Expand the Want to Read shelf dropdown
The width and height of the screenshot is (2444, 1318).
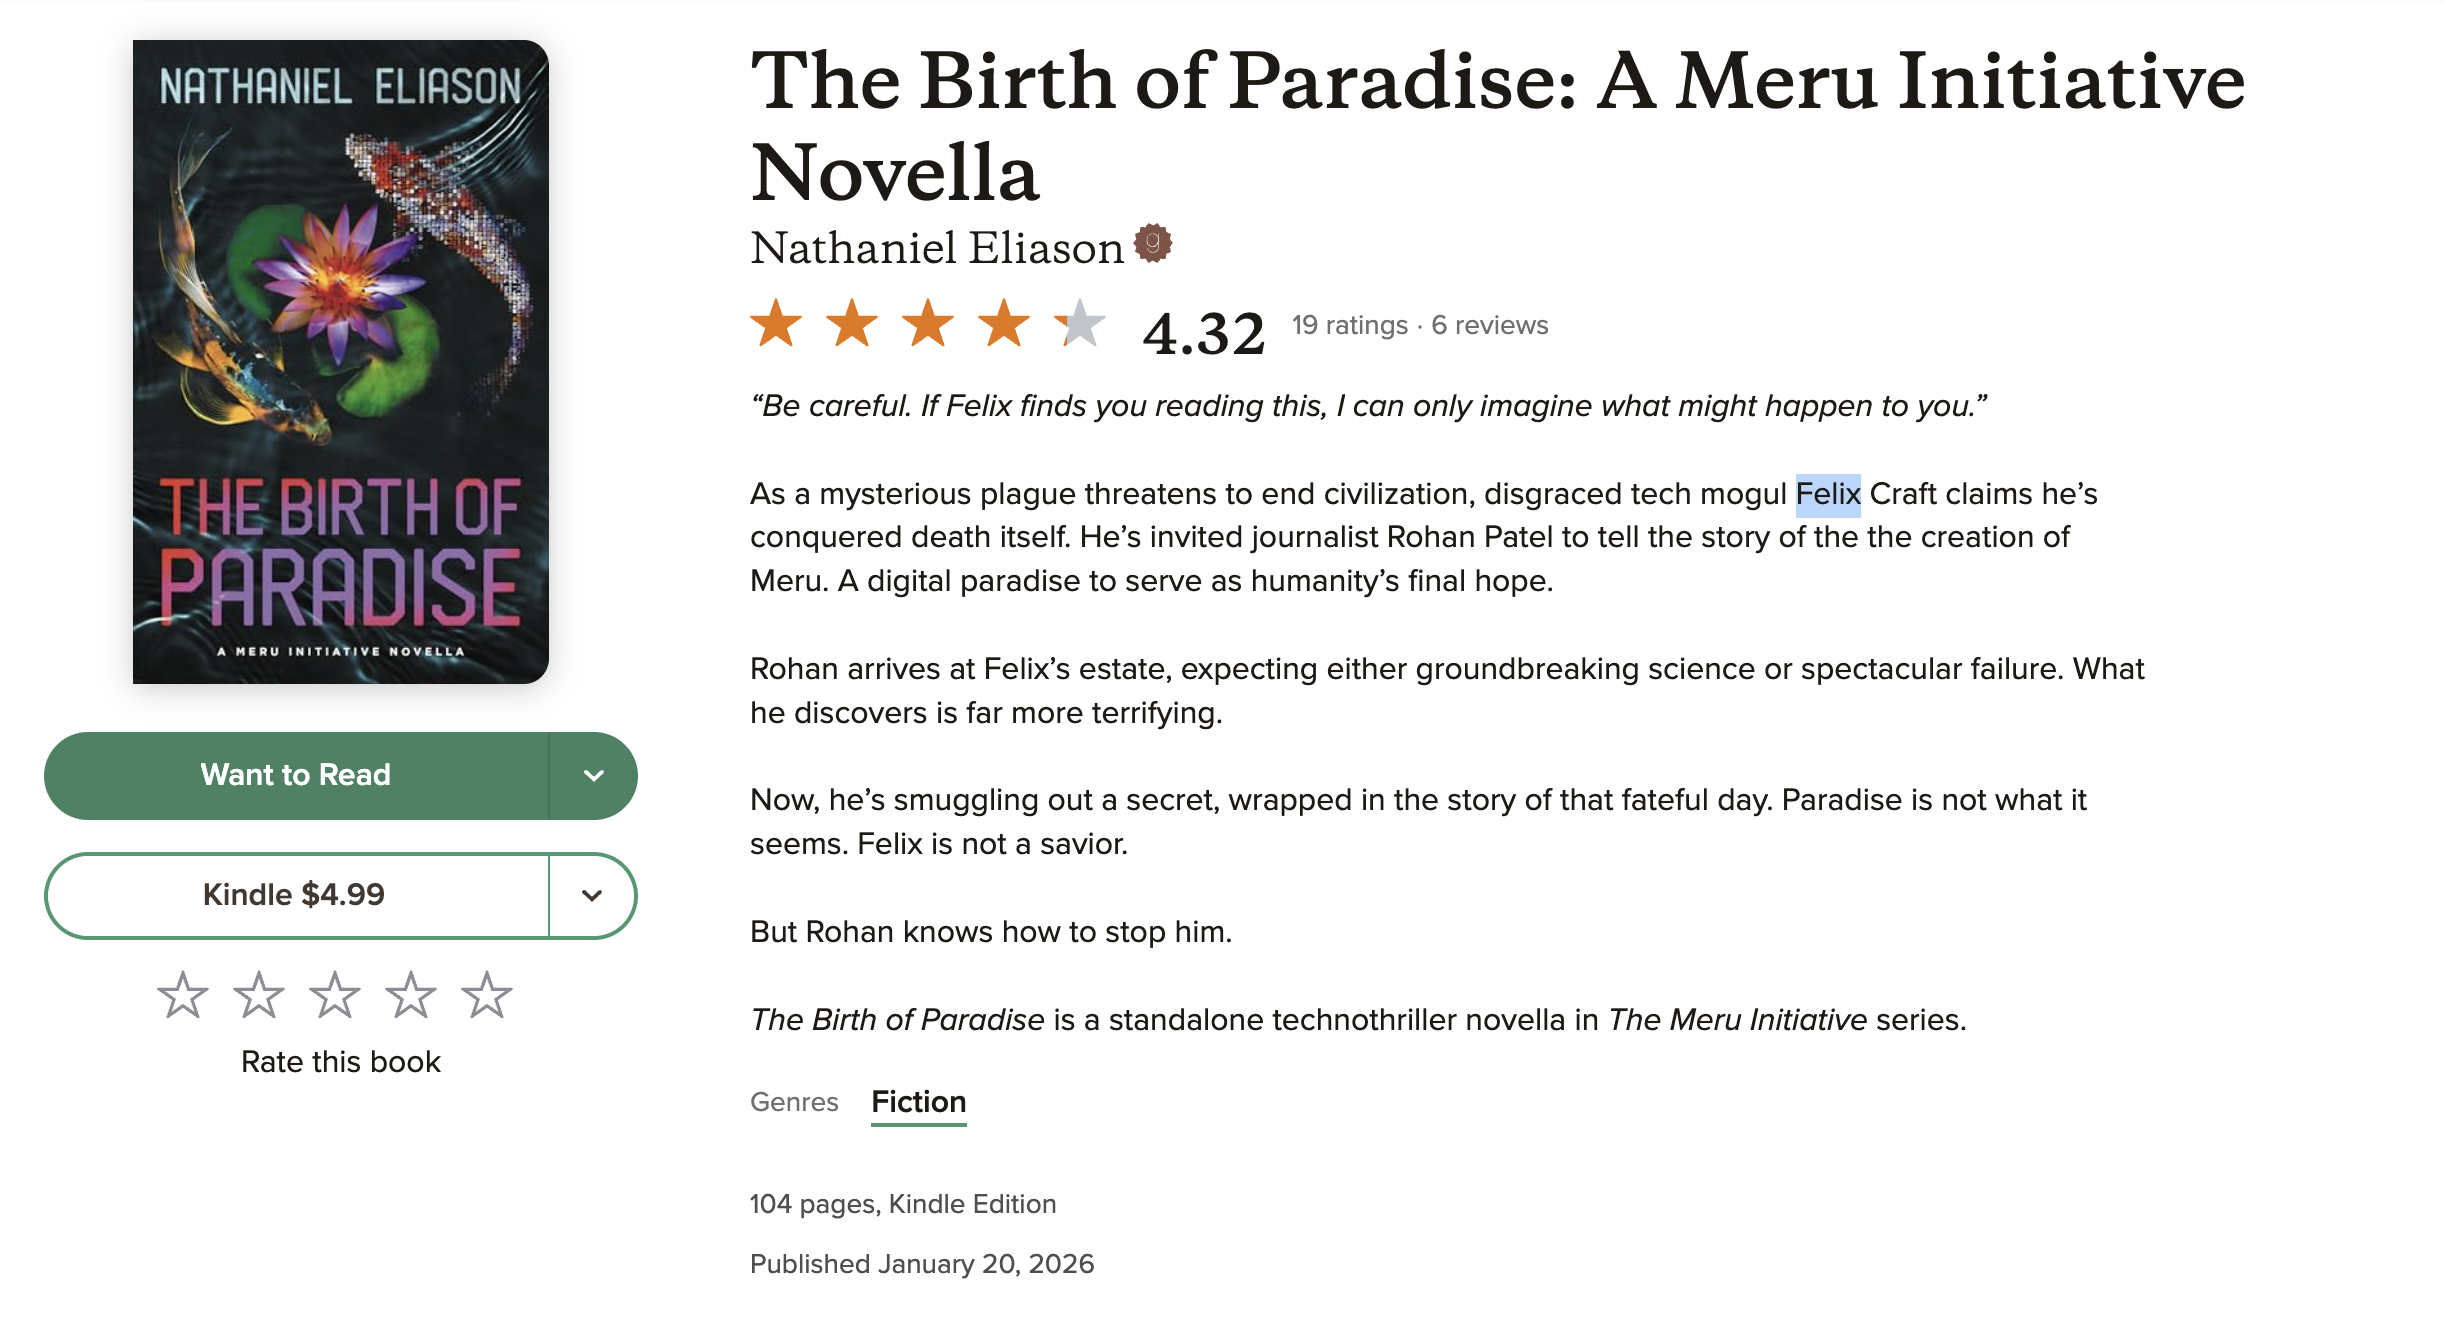[593, 776]
